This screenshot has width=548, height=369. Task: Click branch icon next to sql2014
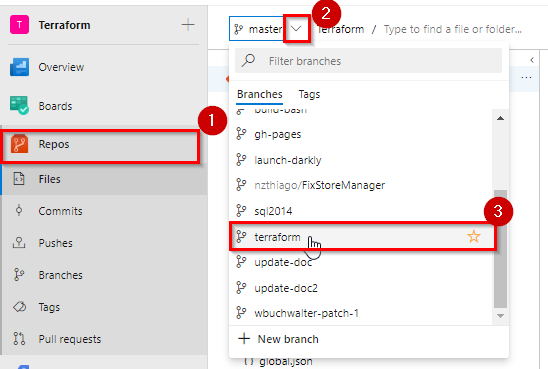pyautogui.click(x=241, y=211)
